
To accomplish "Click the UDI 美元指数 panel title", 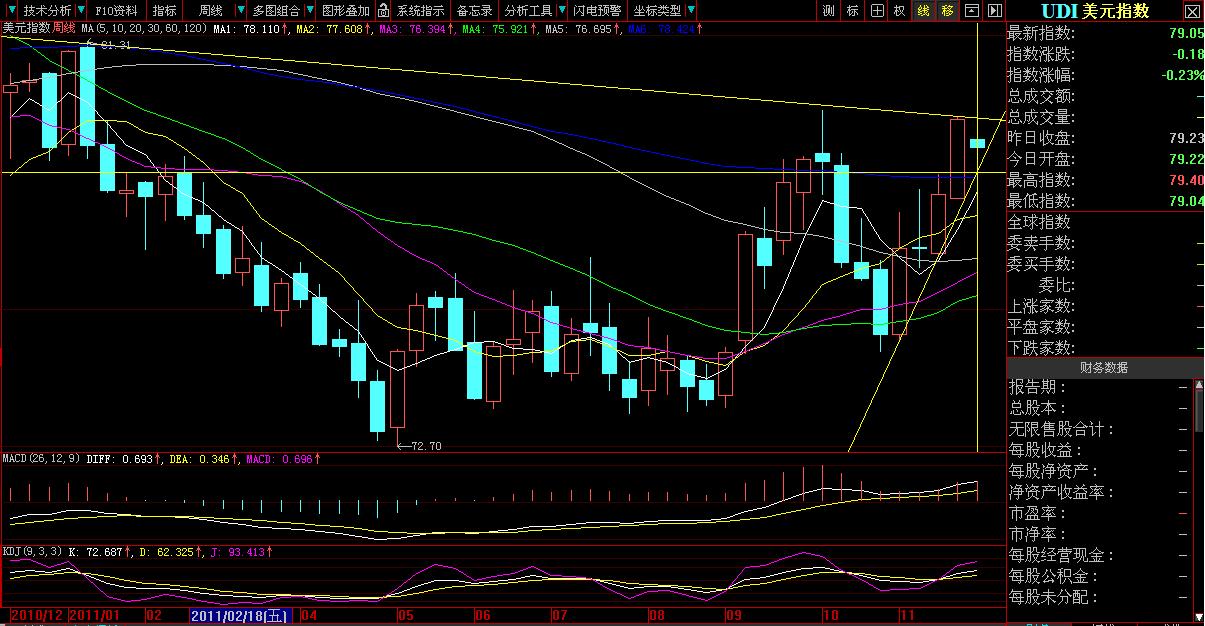I will [x=1094, y=11].
